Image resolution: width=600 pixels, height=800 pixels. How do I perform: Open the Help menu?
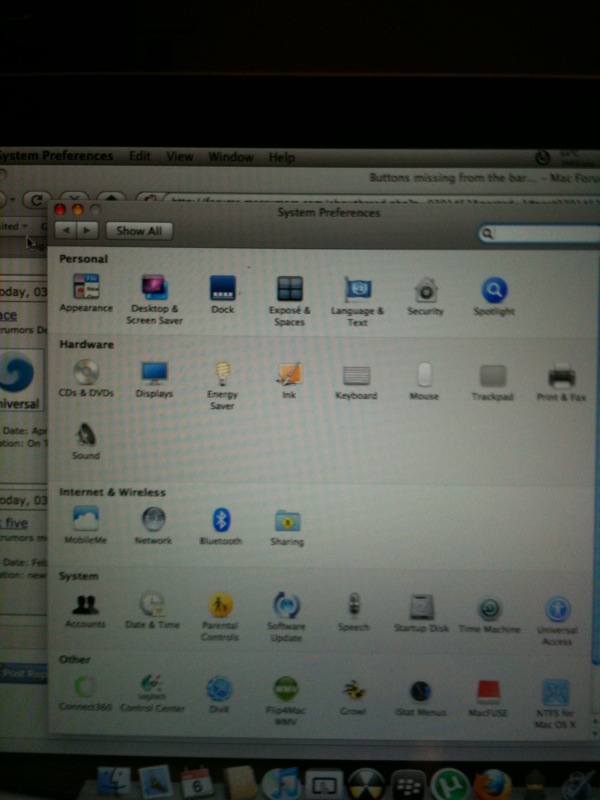(x=282, y=158)
